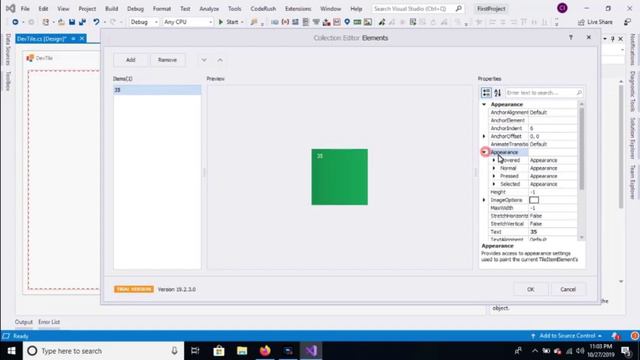Click the green tile in Preview
Screen dimensions: 640x360
340,177
